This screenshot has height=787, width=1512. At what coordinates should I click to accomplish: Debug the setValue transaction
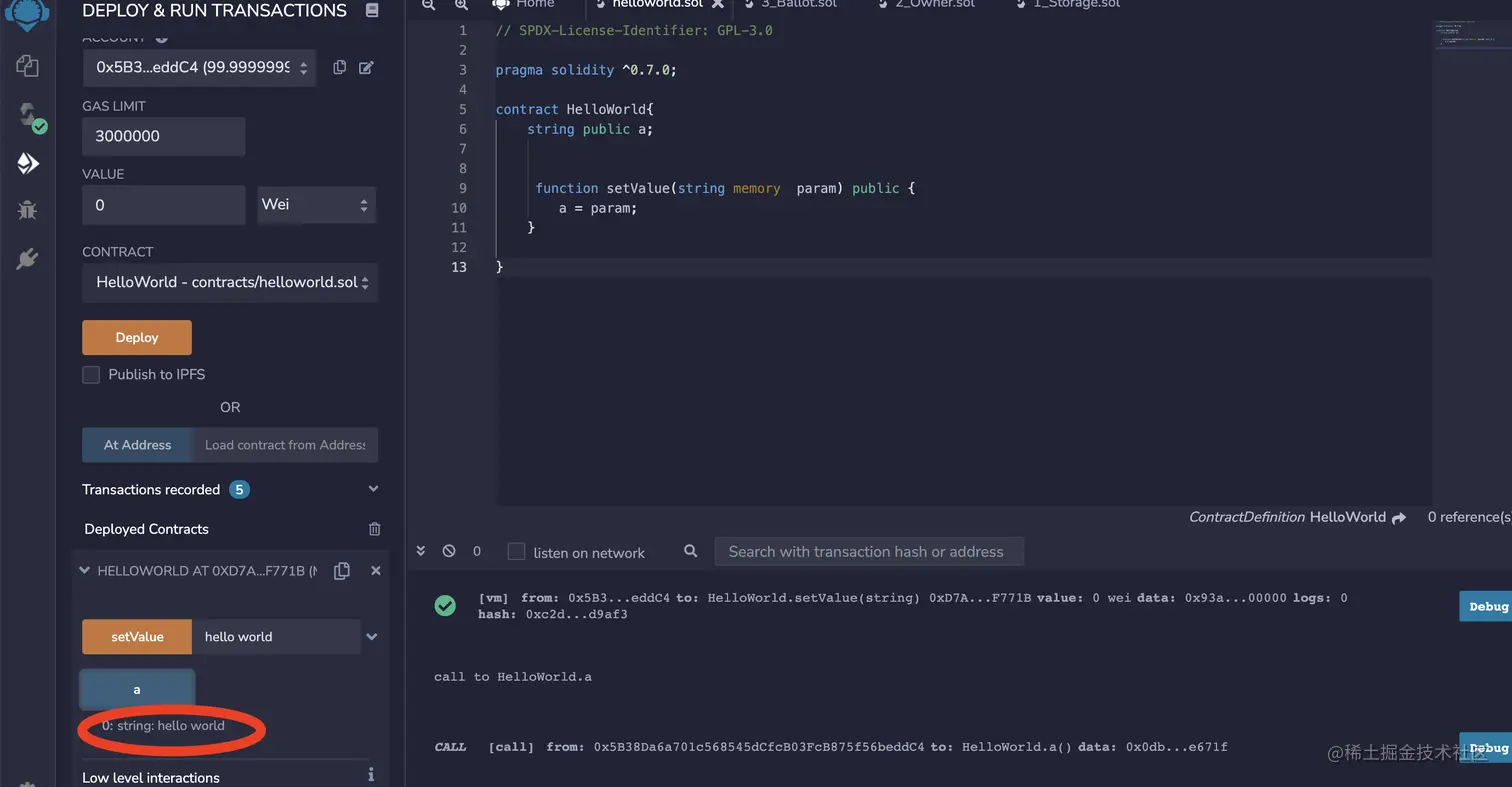[1487, 606]
